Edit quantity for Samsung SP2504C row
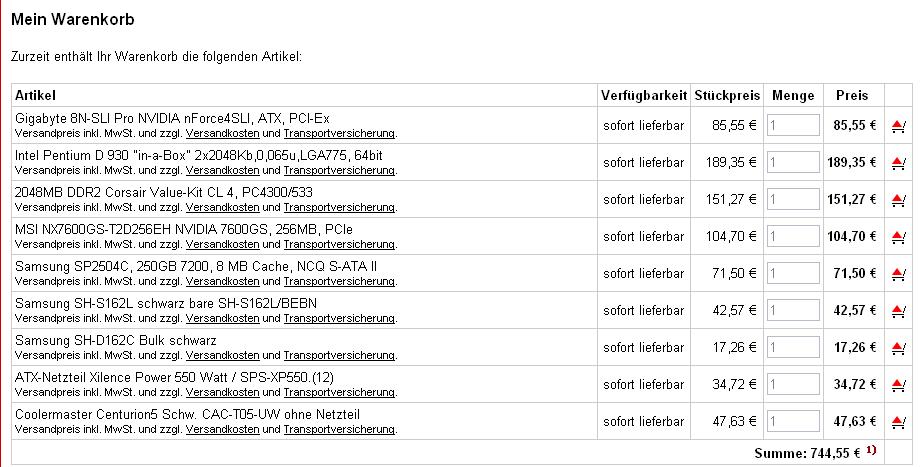Image resolution: width=924 pixels, height=467 pixels. [793, 273]
